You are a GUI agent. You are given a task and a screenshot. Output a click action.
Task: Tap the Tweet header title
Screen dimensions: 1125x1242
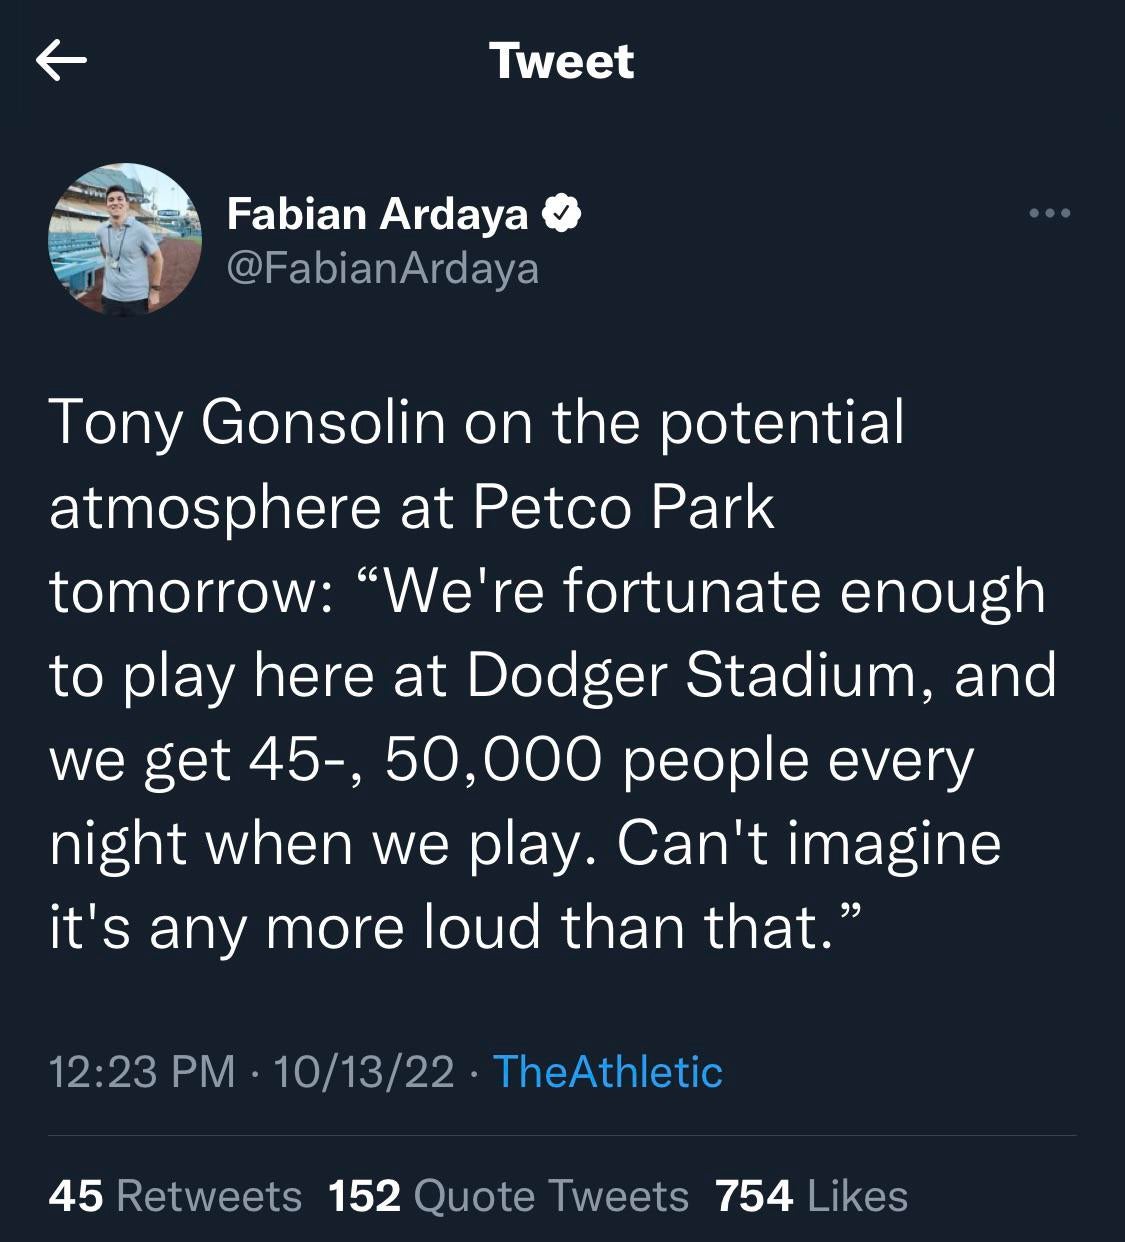[561, 61]
